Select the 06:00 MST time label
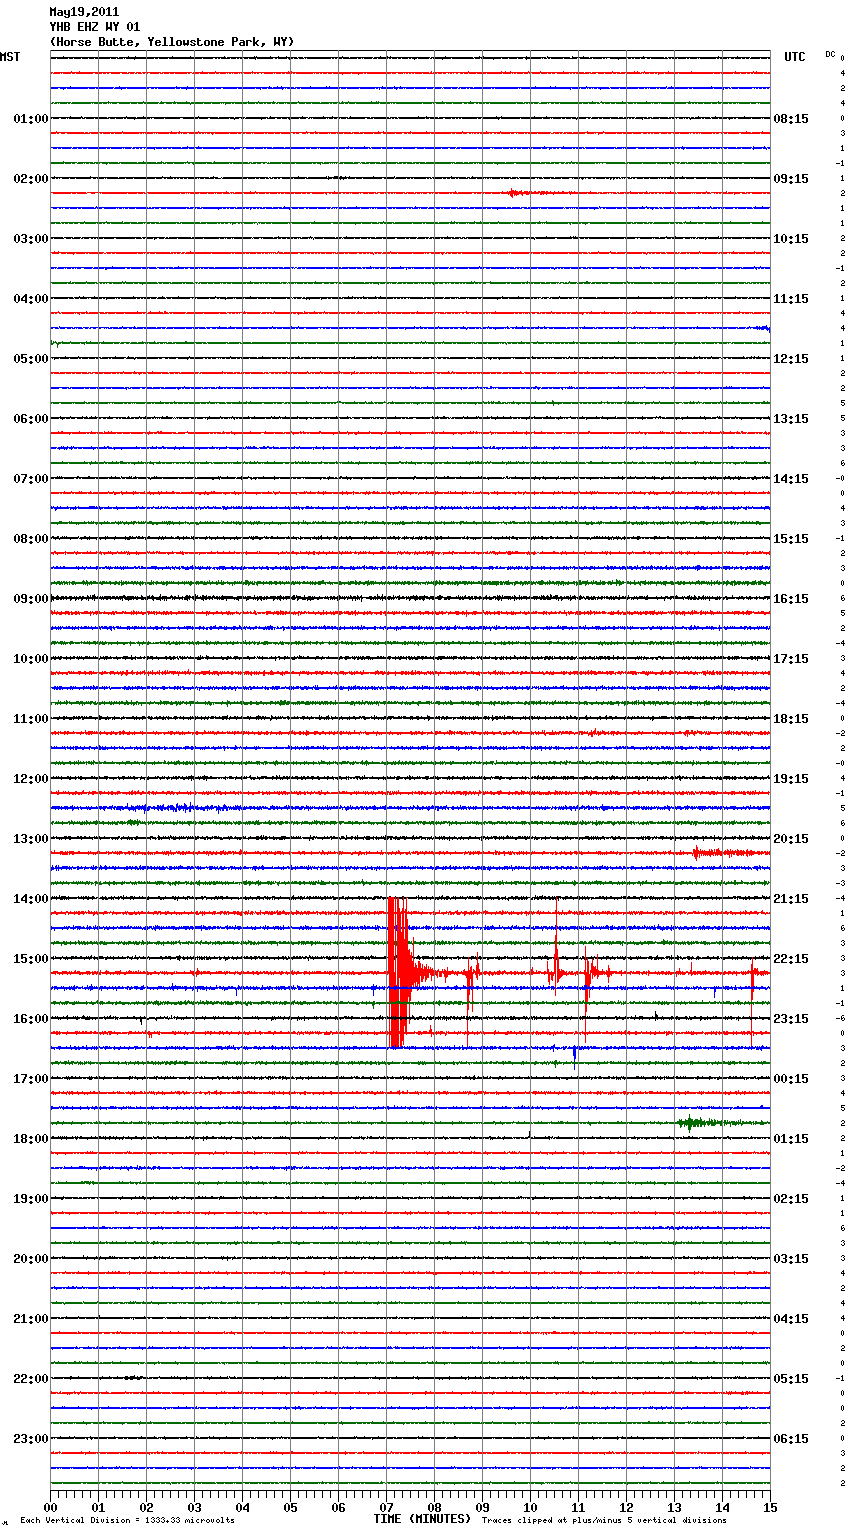Viewport: 850px width, 1534px height. [31, 419]
